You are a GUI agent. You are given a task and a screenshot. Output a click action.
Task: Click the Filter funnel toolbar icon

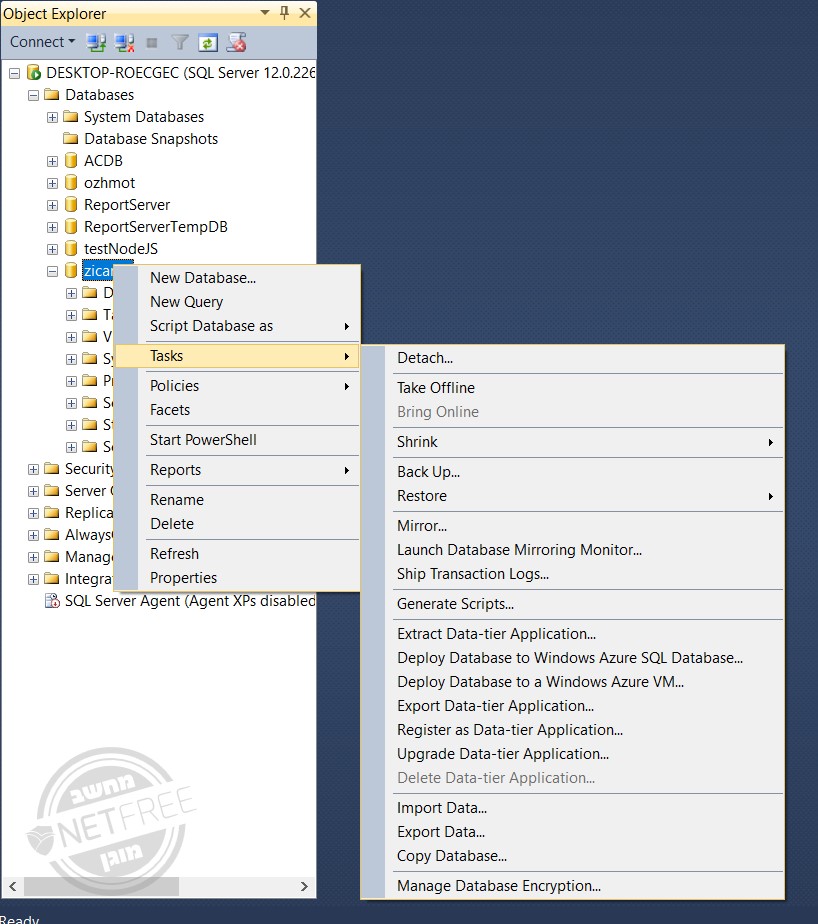[180, 42]
